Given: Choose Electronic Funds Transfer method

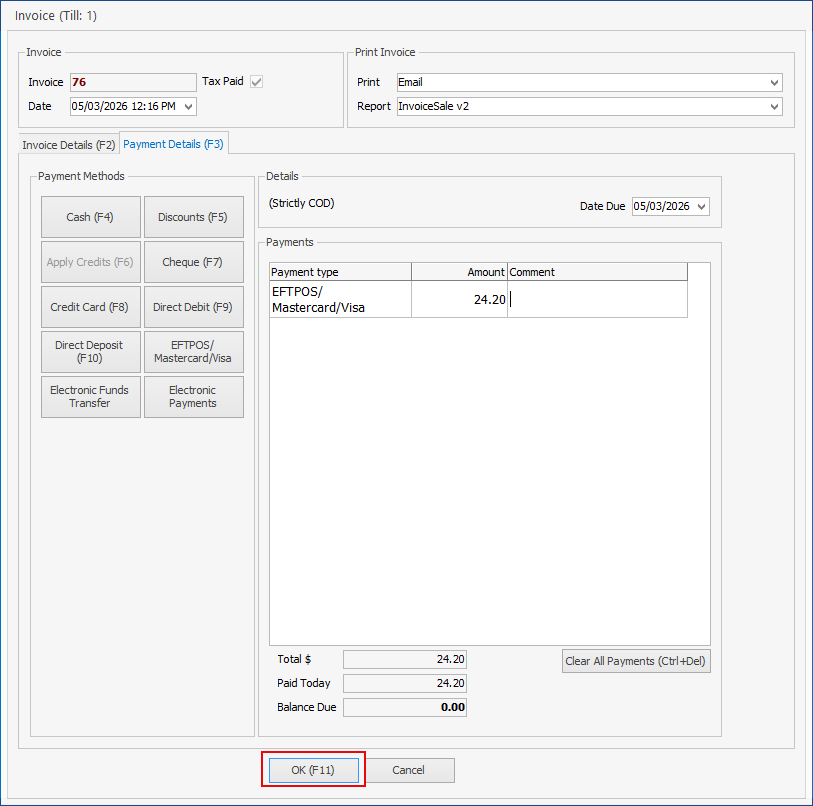Looking at the screenshot, I should pyautogui.click(x=90, y=397).
